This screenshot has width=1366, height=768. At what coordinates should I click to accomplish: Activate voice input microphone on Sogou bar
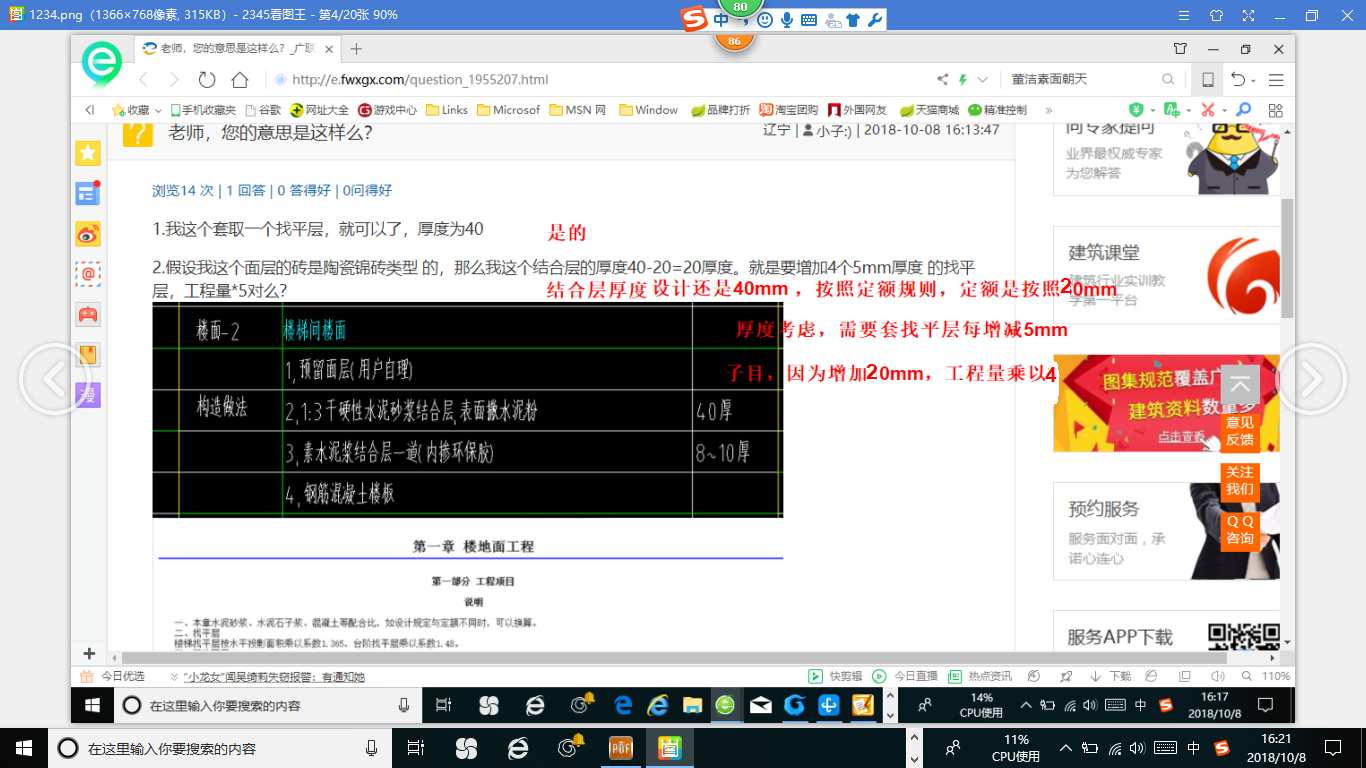tap(787, 20)
